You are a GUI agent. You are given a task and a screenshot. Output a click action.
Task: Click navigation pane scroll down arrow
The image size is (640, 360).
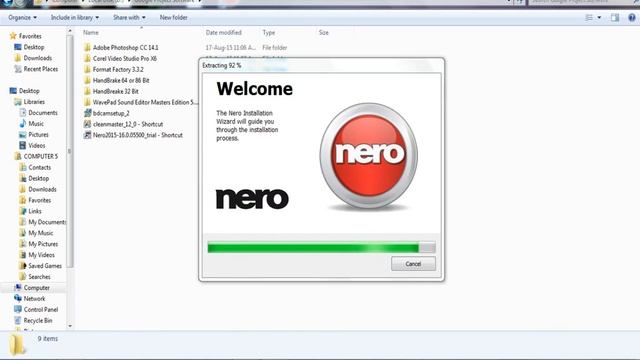[70, 326]
